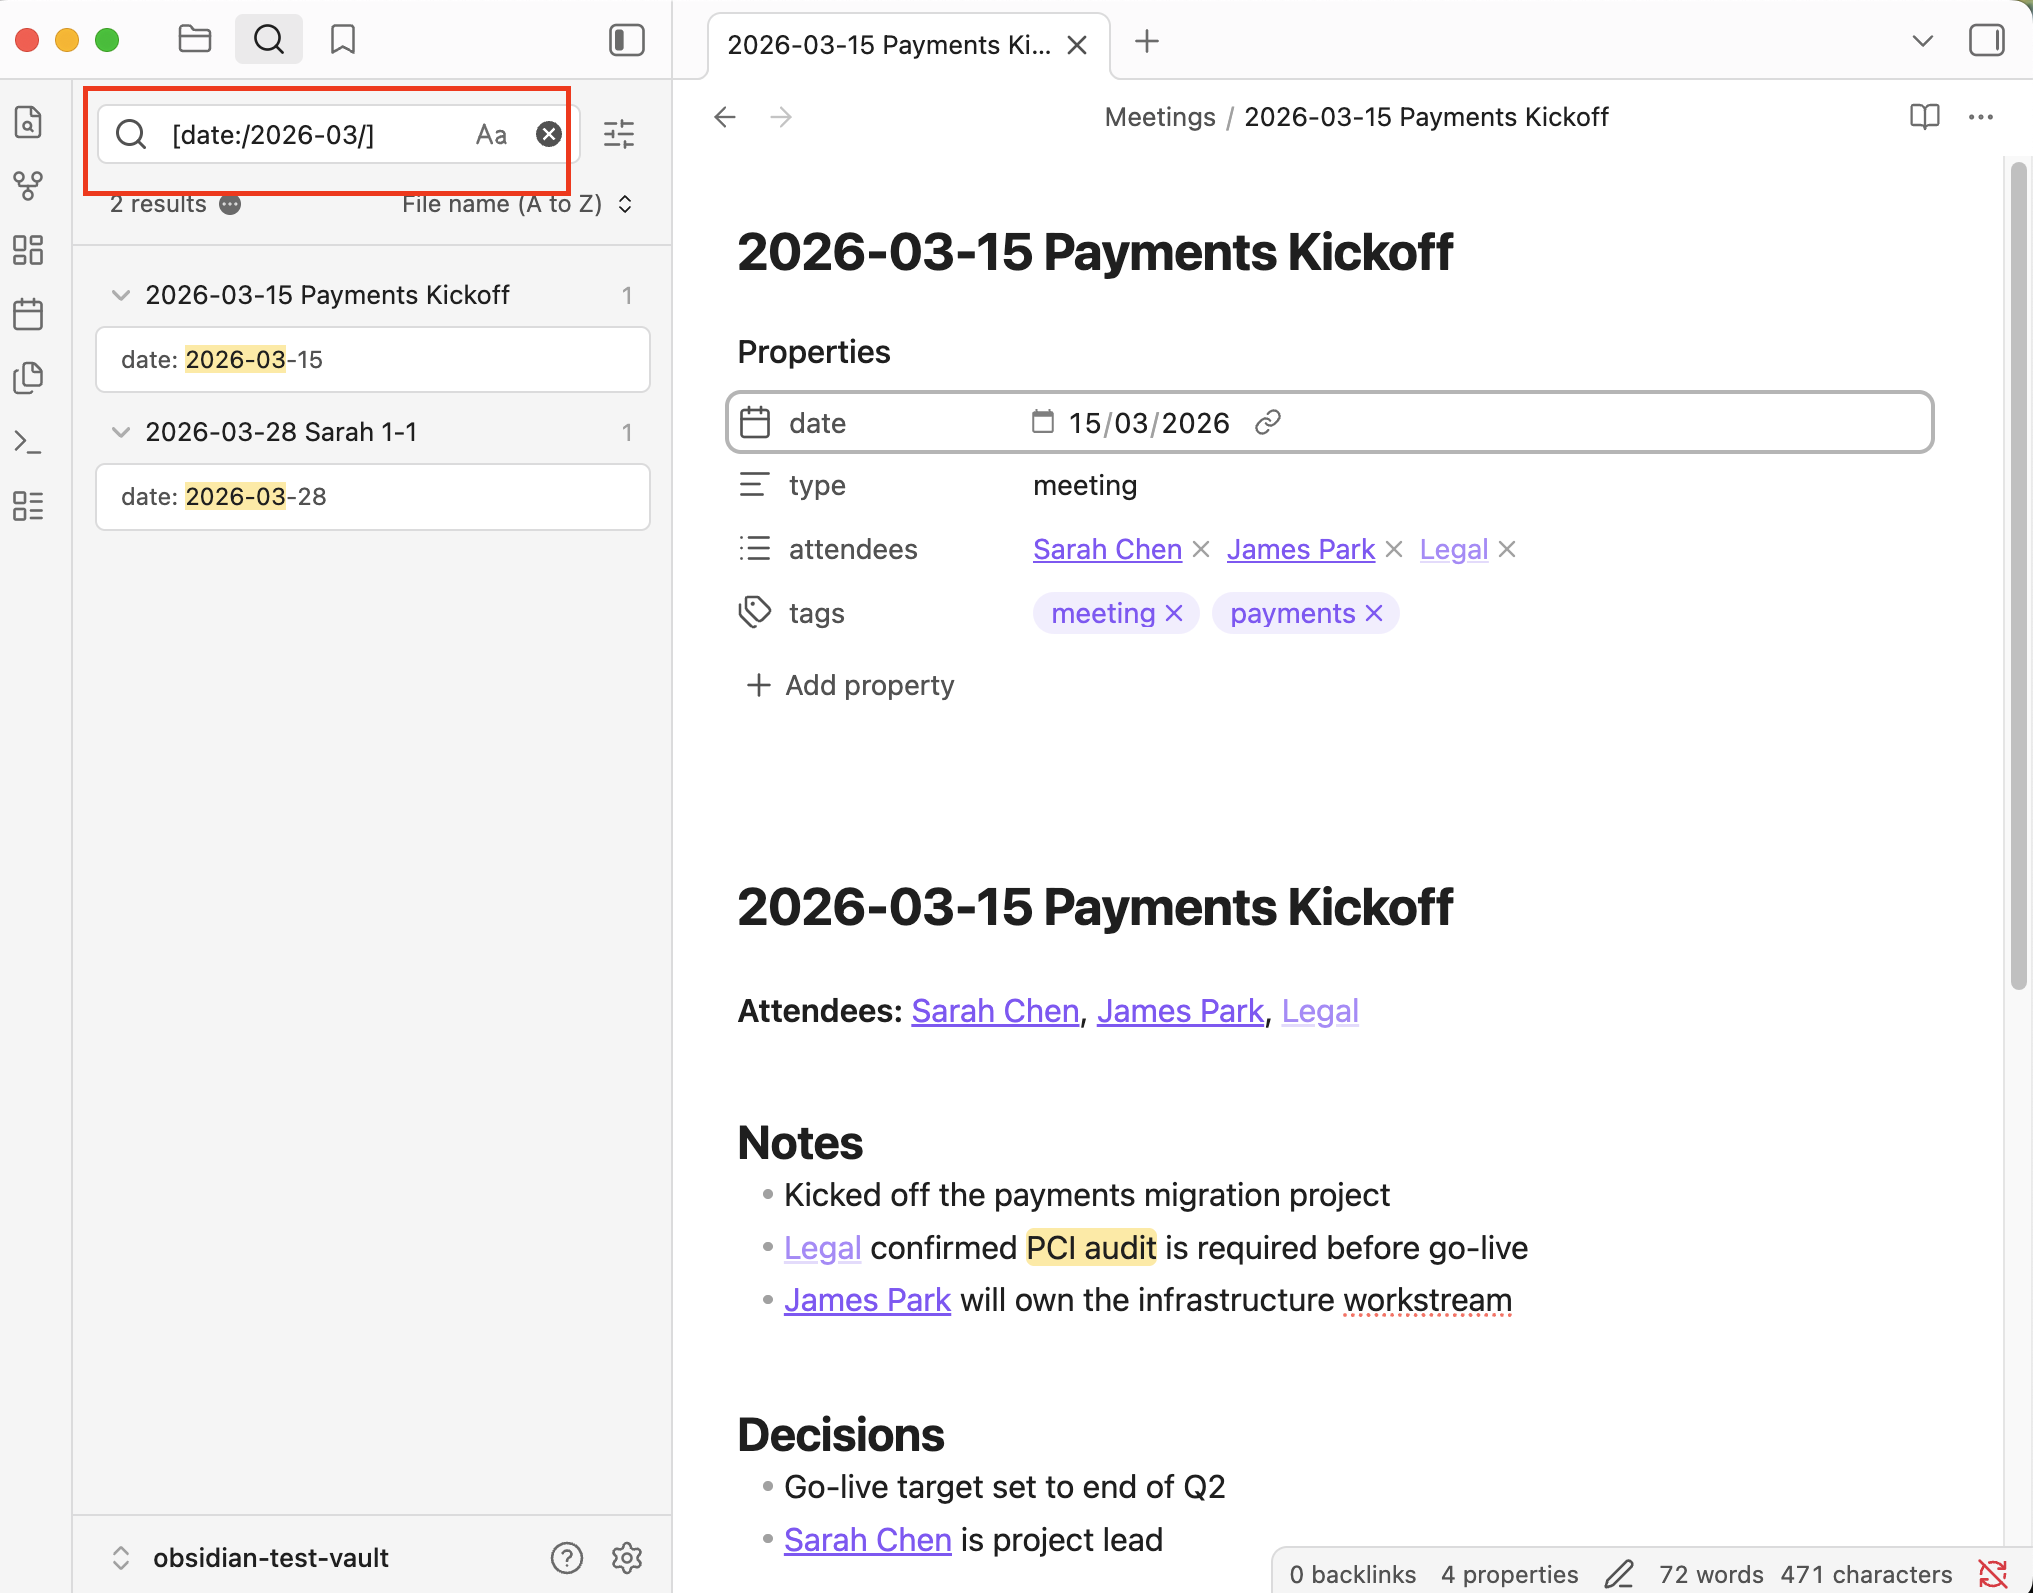Image resolution: width=2033 pixels, height=1593 pixels.
Task: Select the 2026-03-15 Payments Kickoff tab
Action: coord(889,44)
